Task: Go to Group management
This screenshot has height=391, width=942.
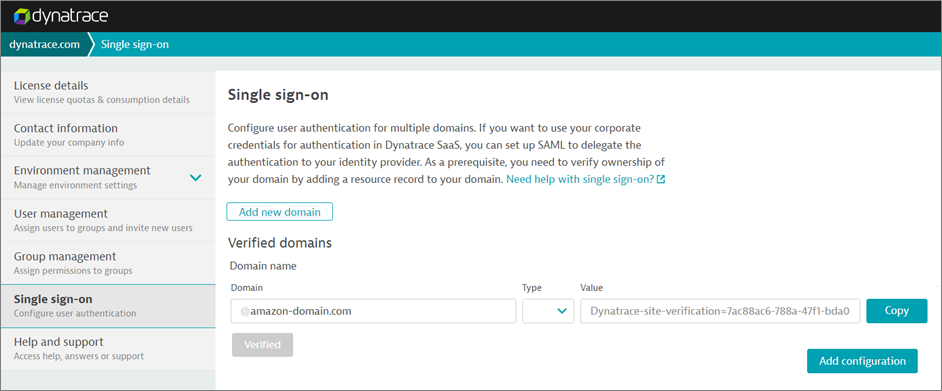Action: pos(108,263)
